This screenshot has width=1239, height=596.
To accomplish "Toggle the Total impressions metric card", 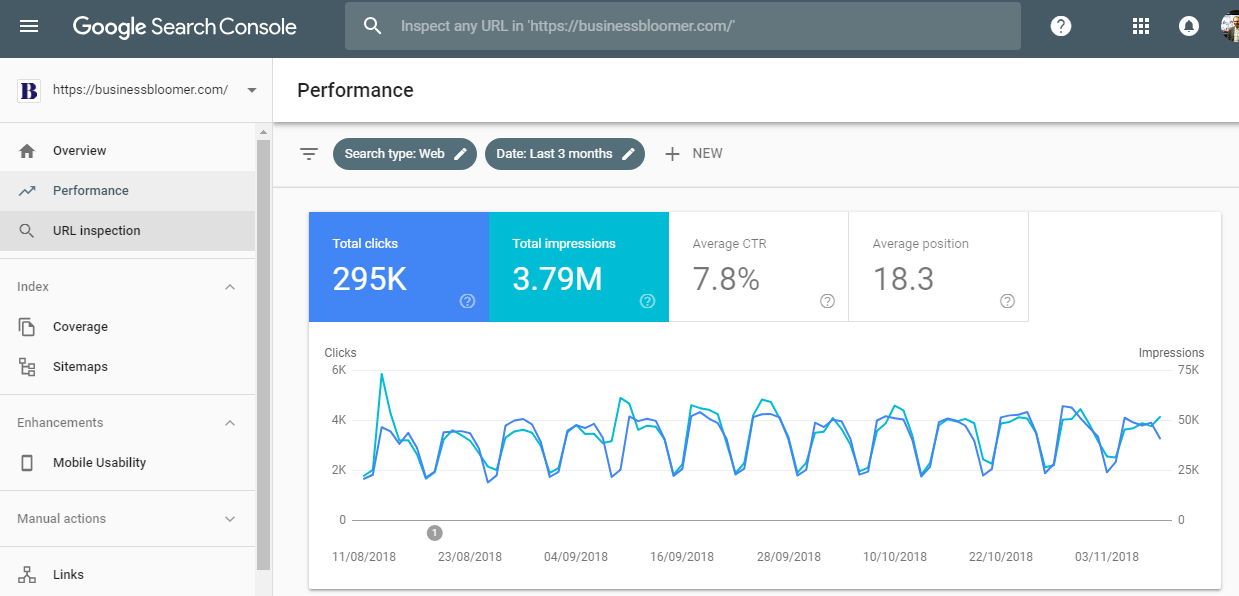I will [579, 267].
